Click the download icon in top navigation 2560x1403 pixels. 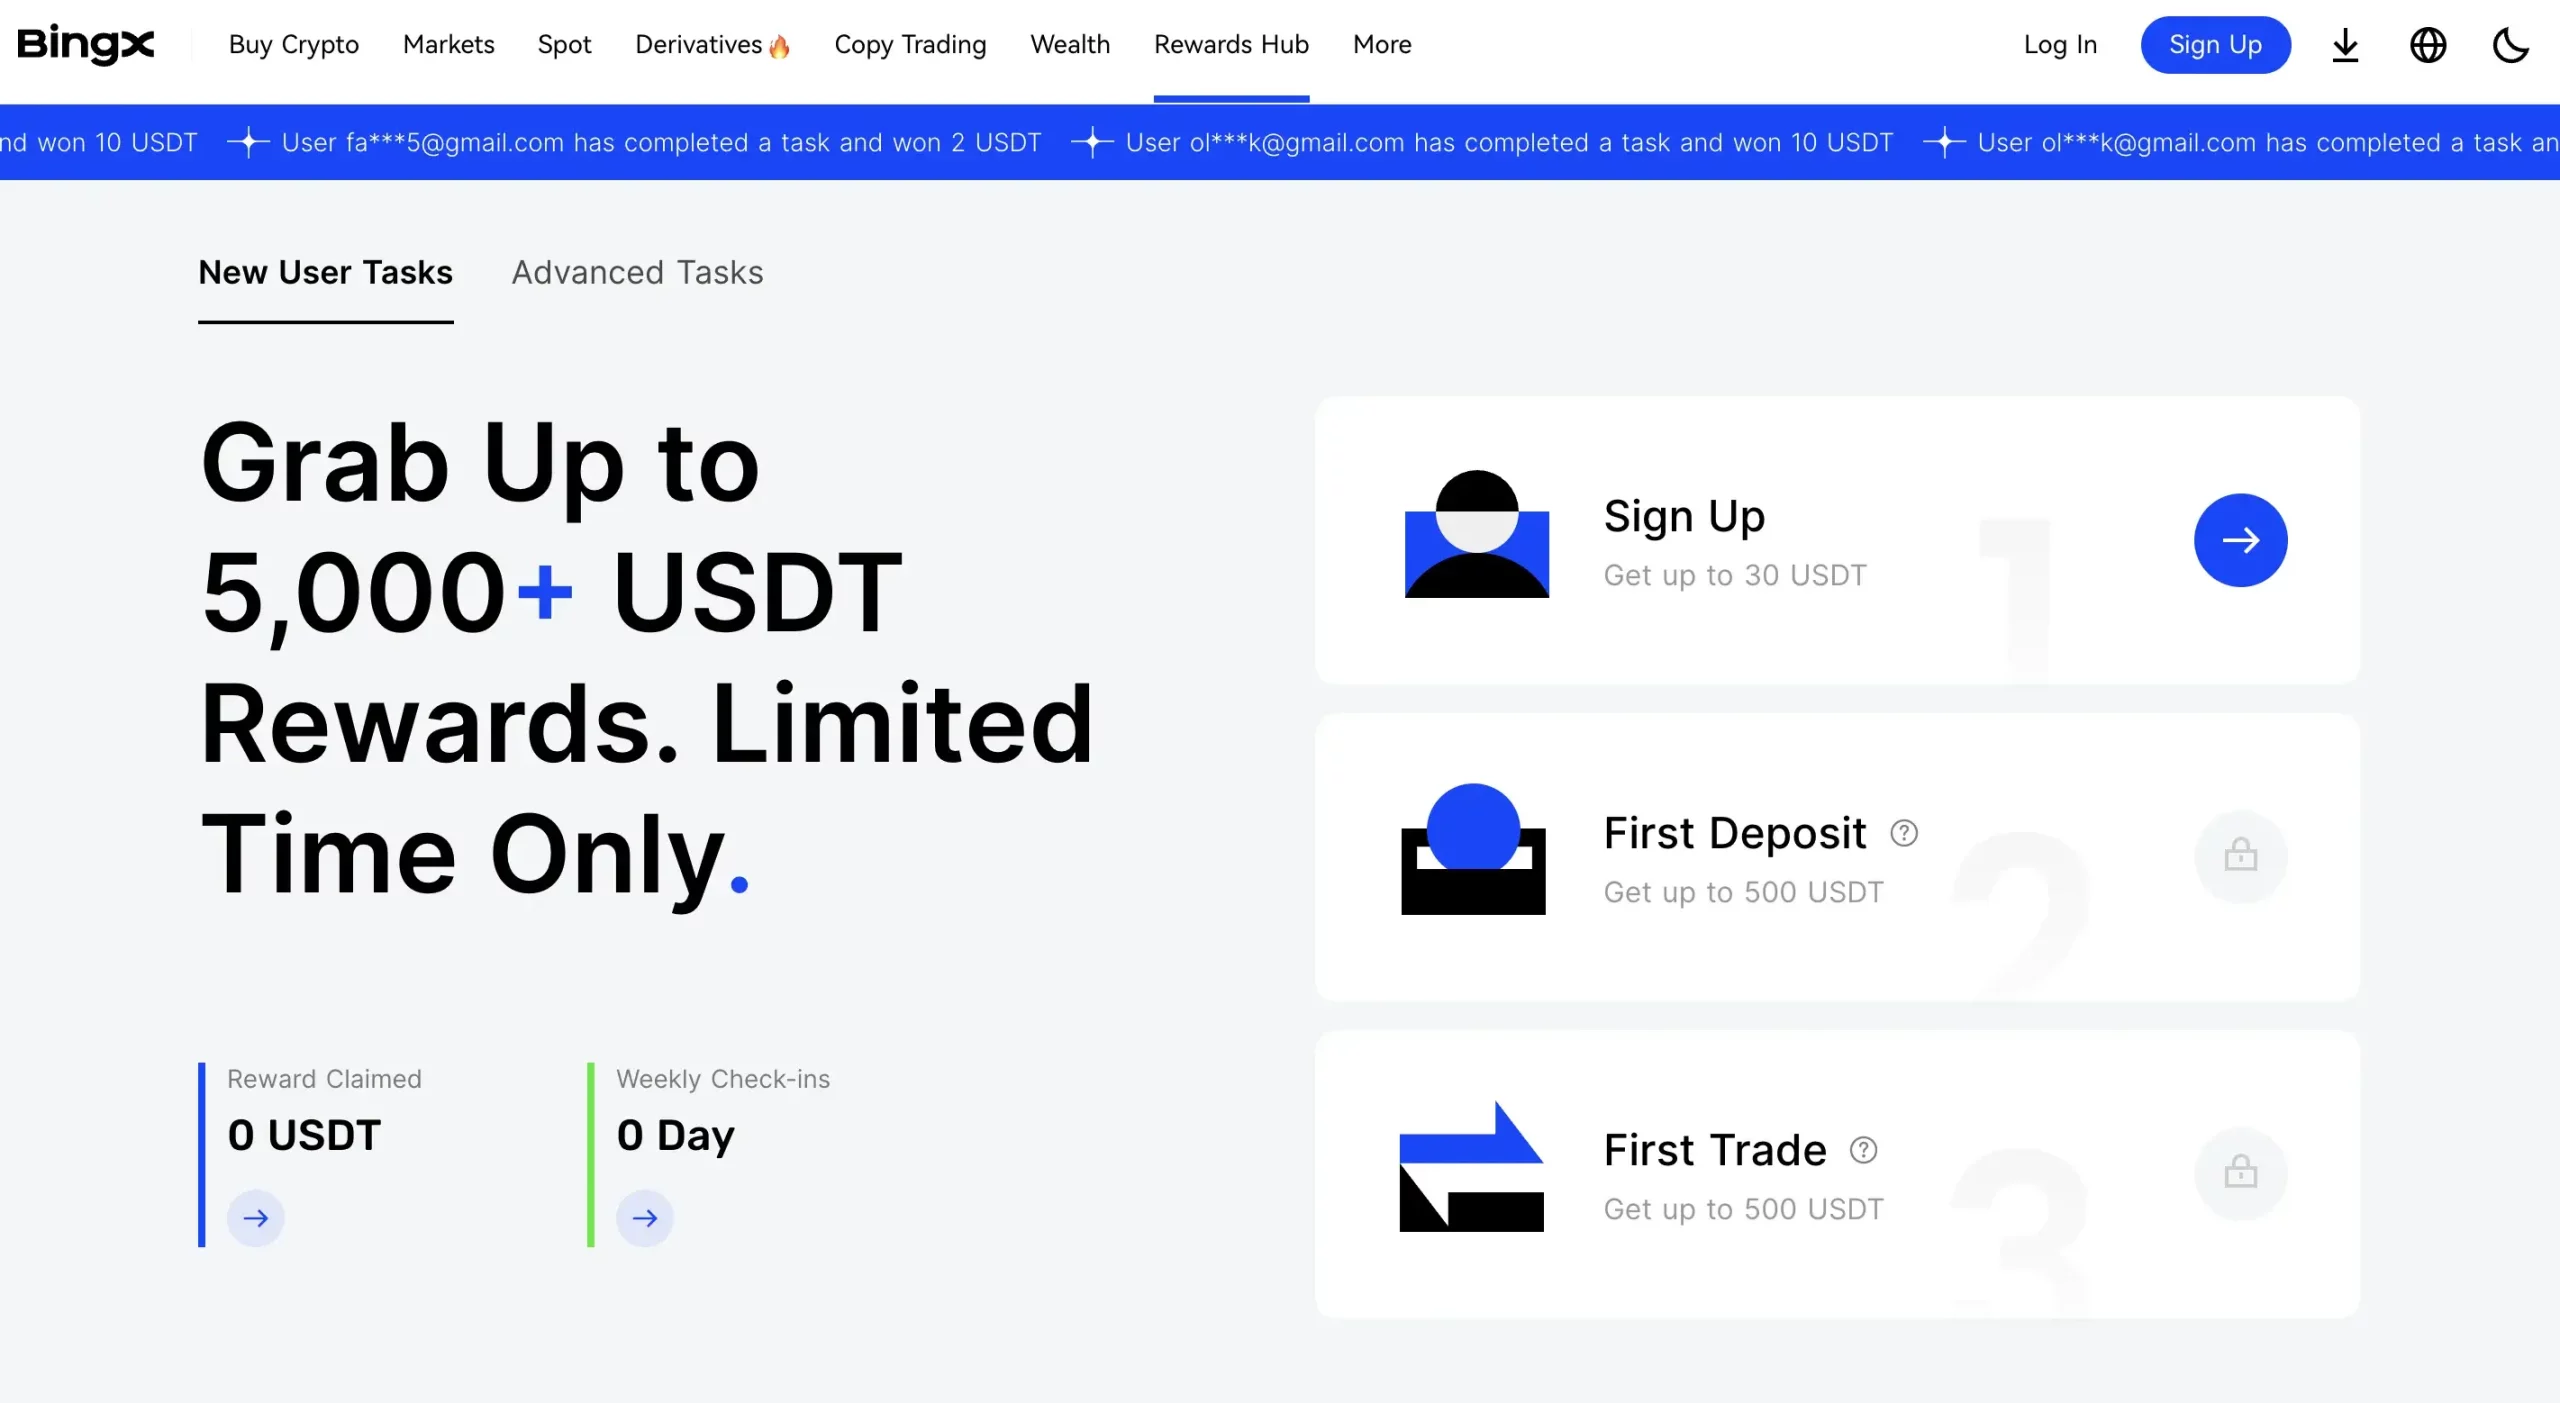point(2346,43)
